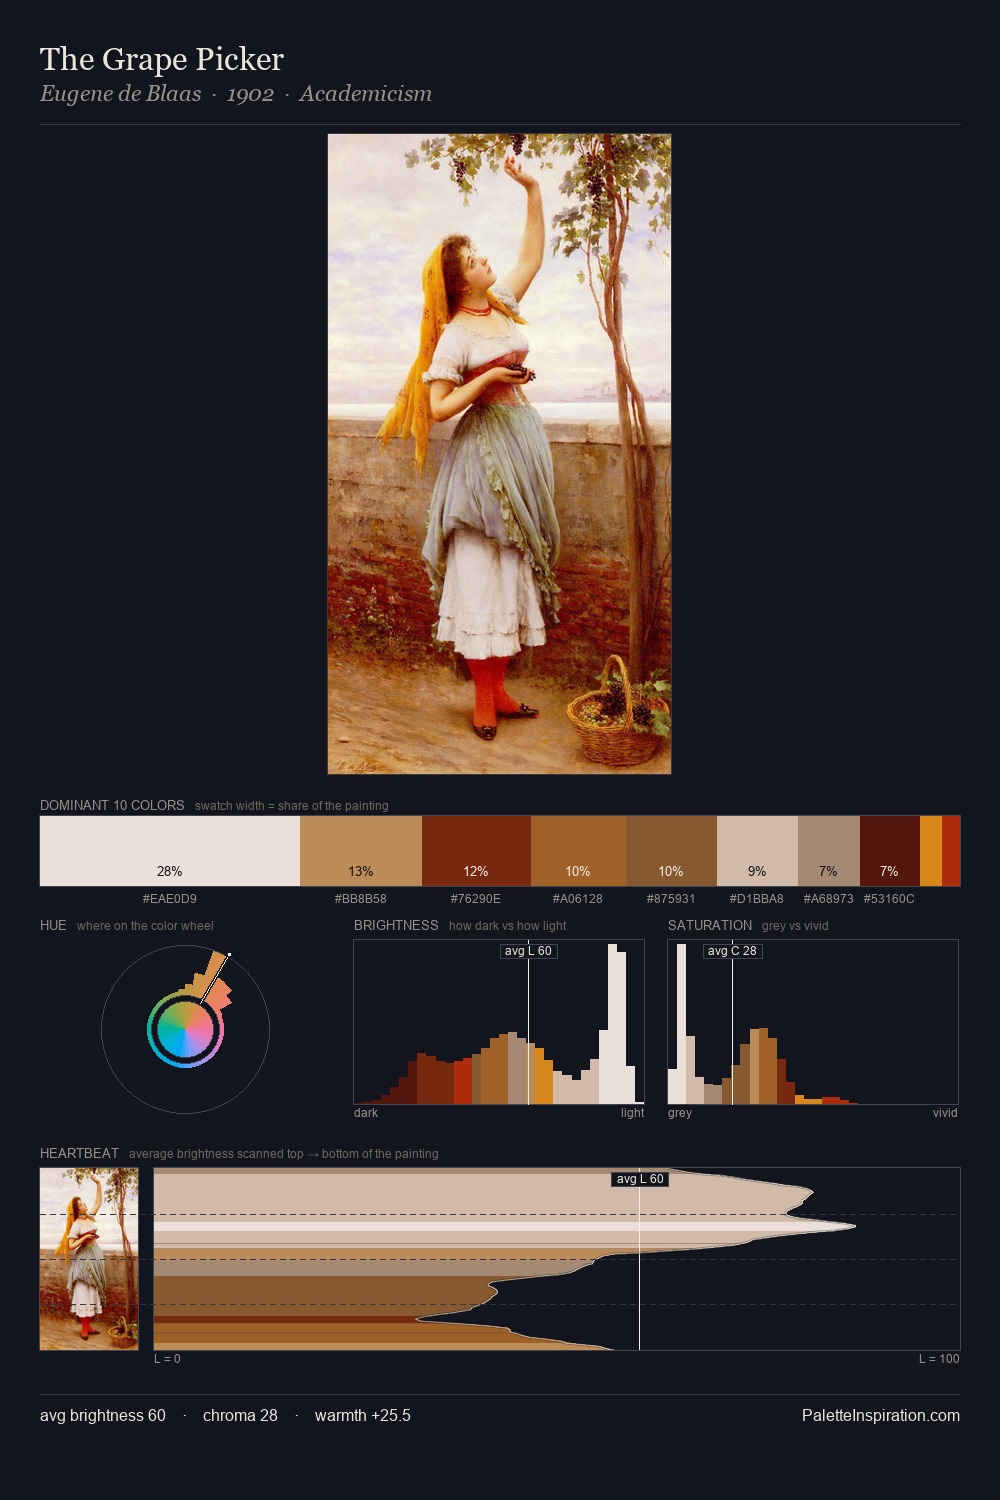Click the hue color wheel center

(x=185, y=1029)
